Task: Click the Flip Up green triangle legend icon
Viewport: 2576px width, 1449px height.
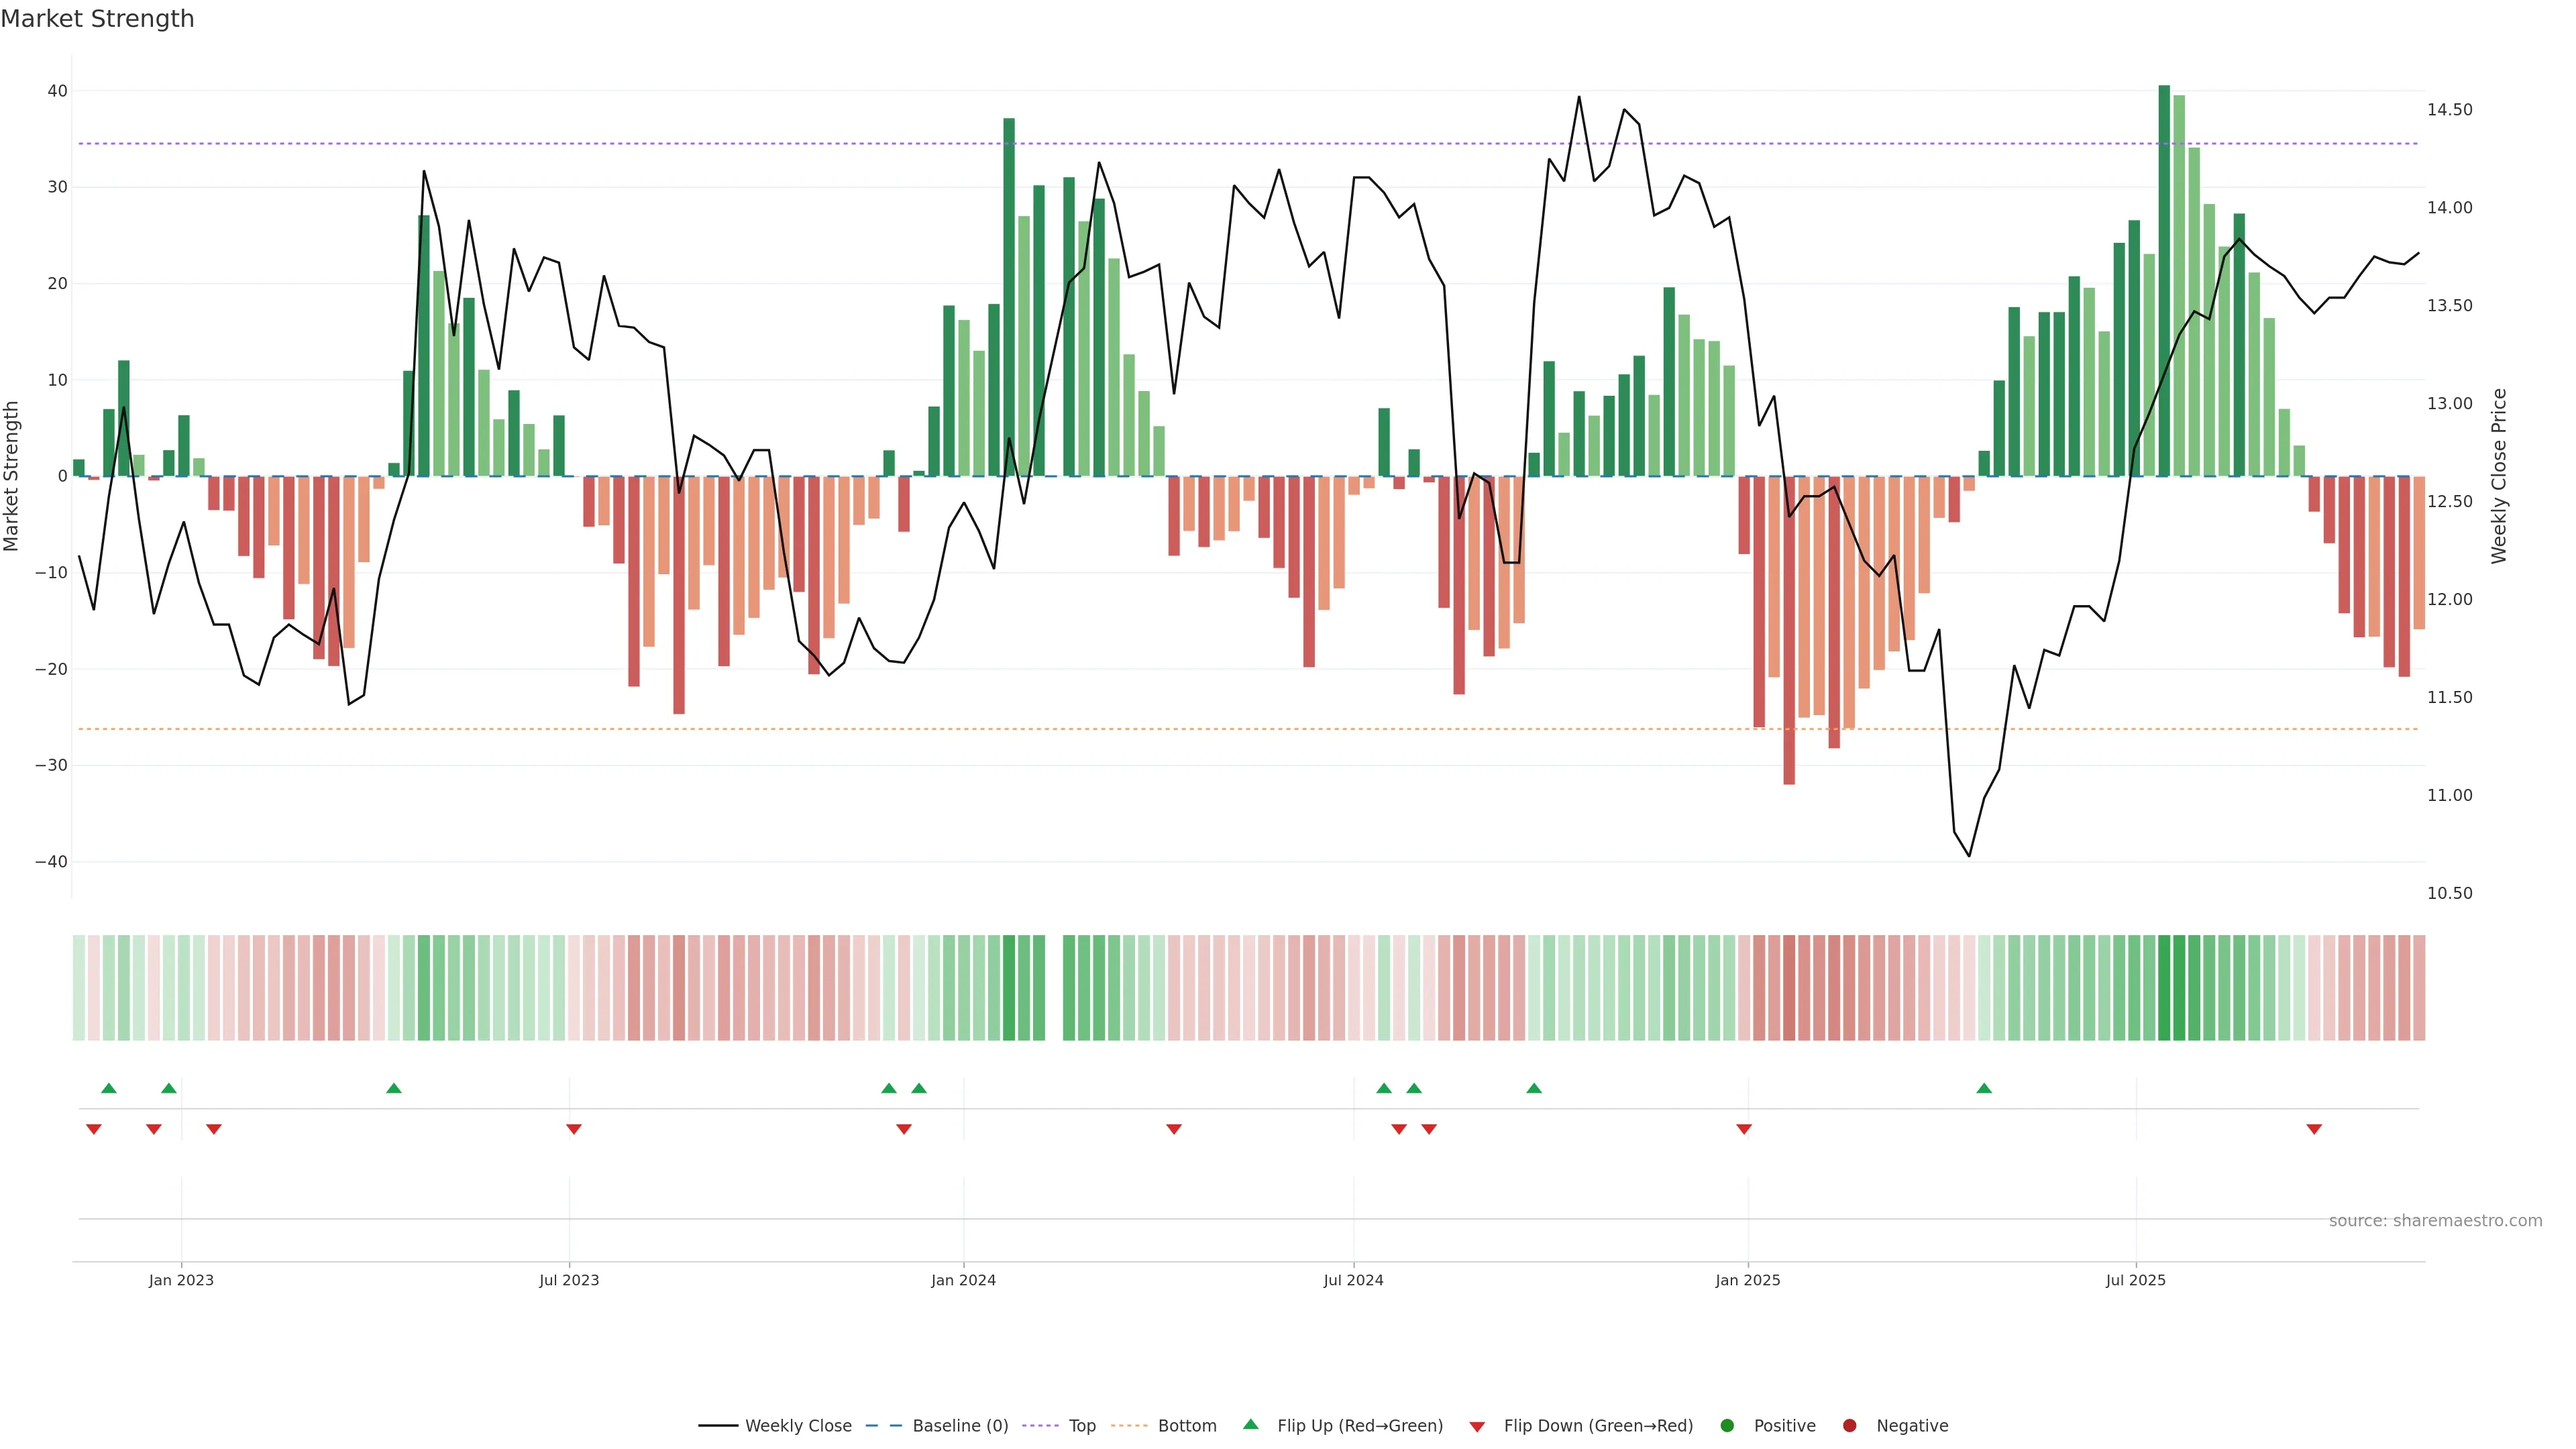Action: point(1250,1425)
